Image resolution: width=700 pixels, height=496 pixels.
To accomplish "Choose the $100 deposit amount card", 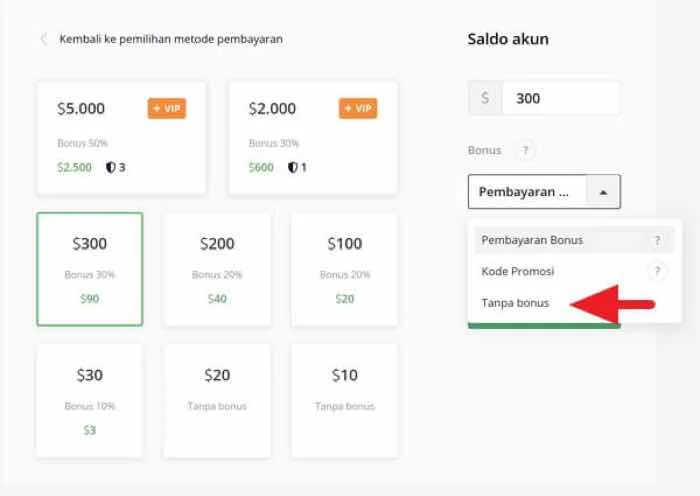I will click(344, 268).
